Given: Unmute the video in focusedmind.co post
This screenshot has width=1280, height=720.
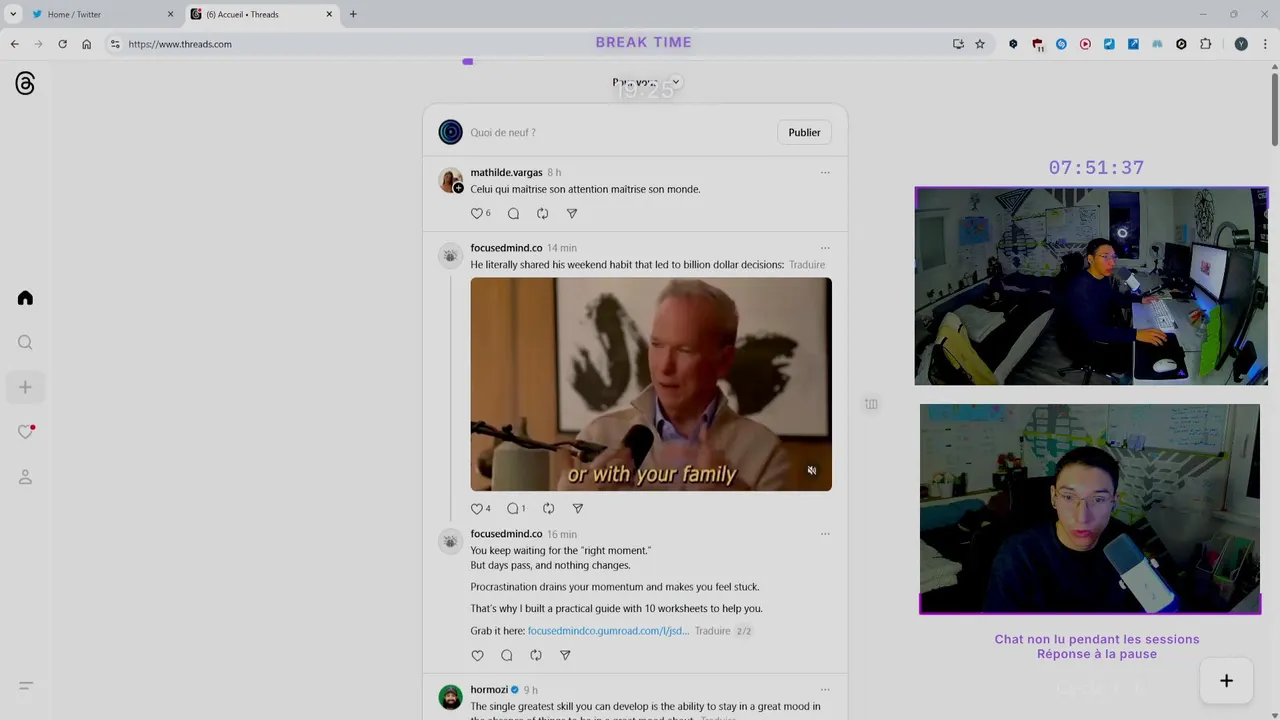Looking at the screenshot, I should [x=812, y=470].
